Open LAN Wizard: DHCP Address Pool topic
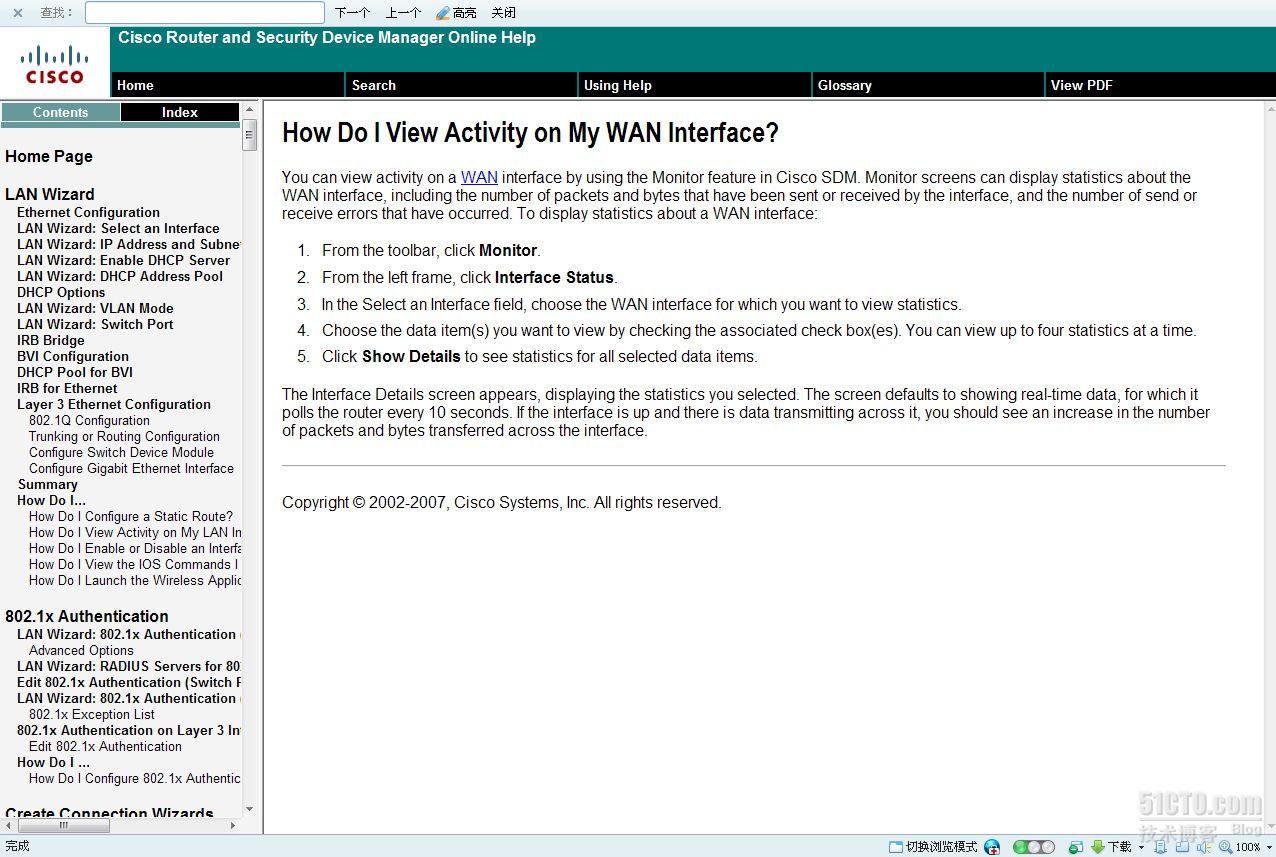This screenshot has width=1276, height=857. click(120, 276)
